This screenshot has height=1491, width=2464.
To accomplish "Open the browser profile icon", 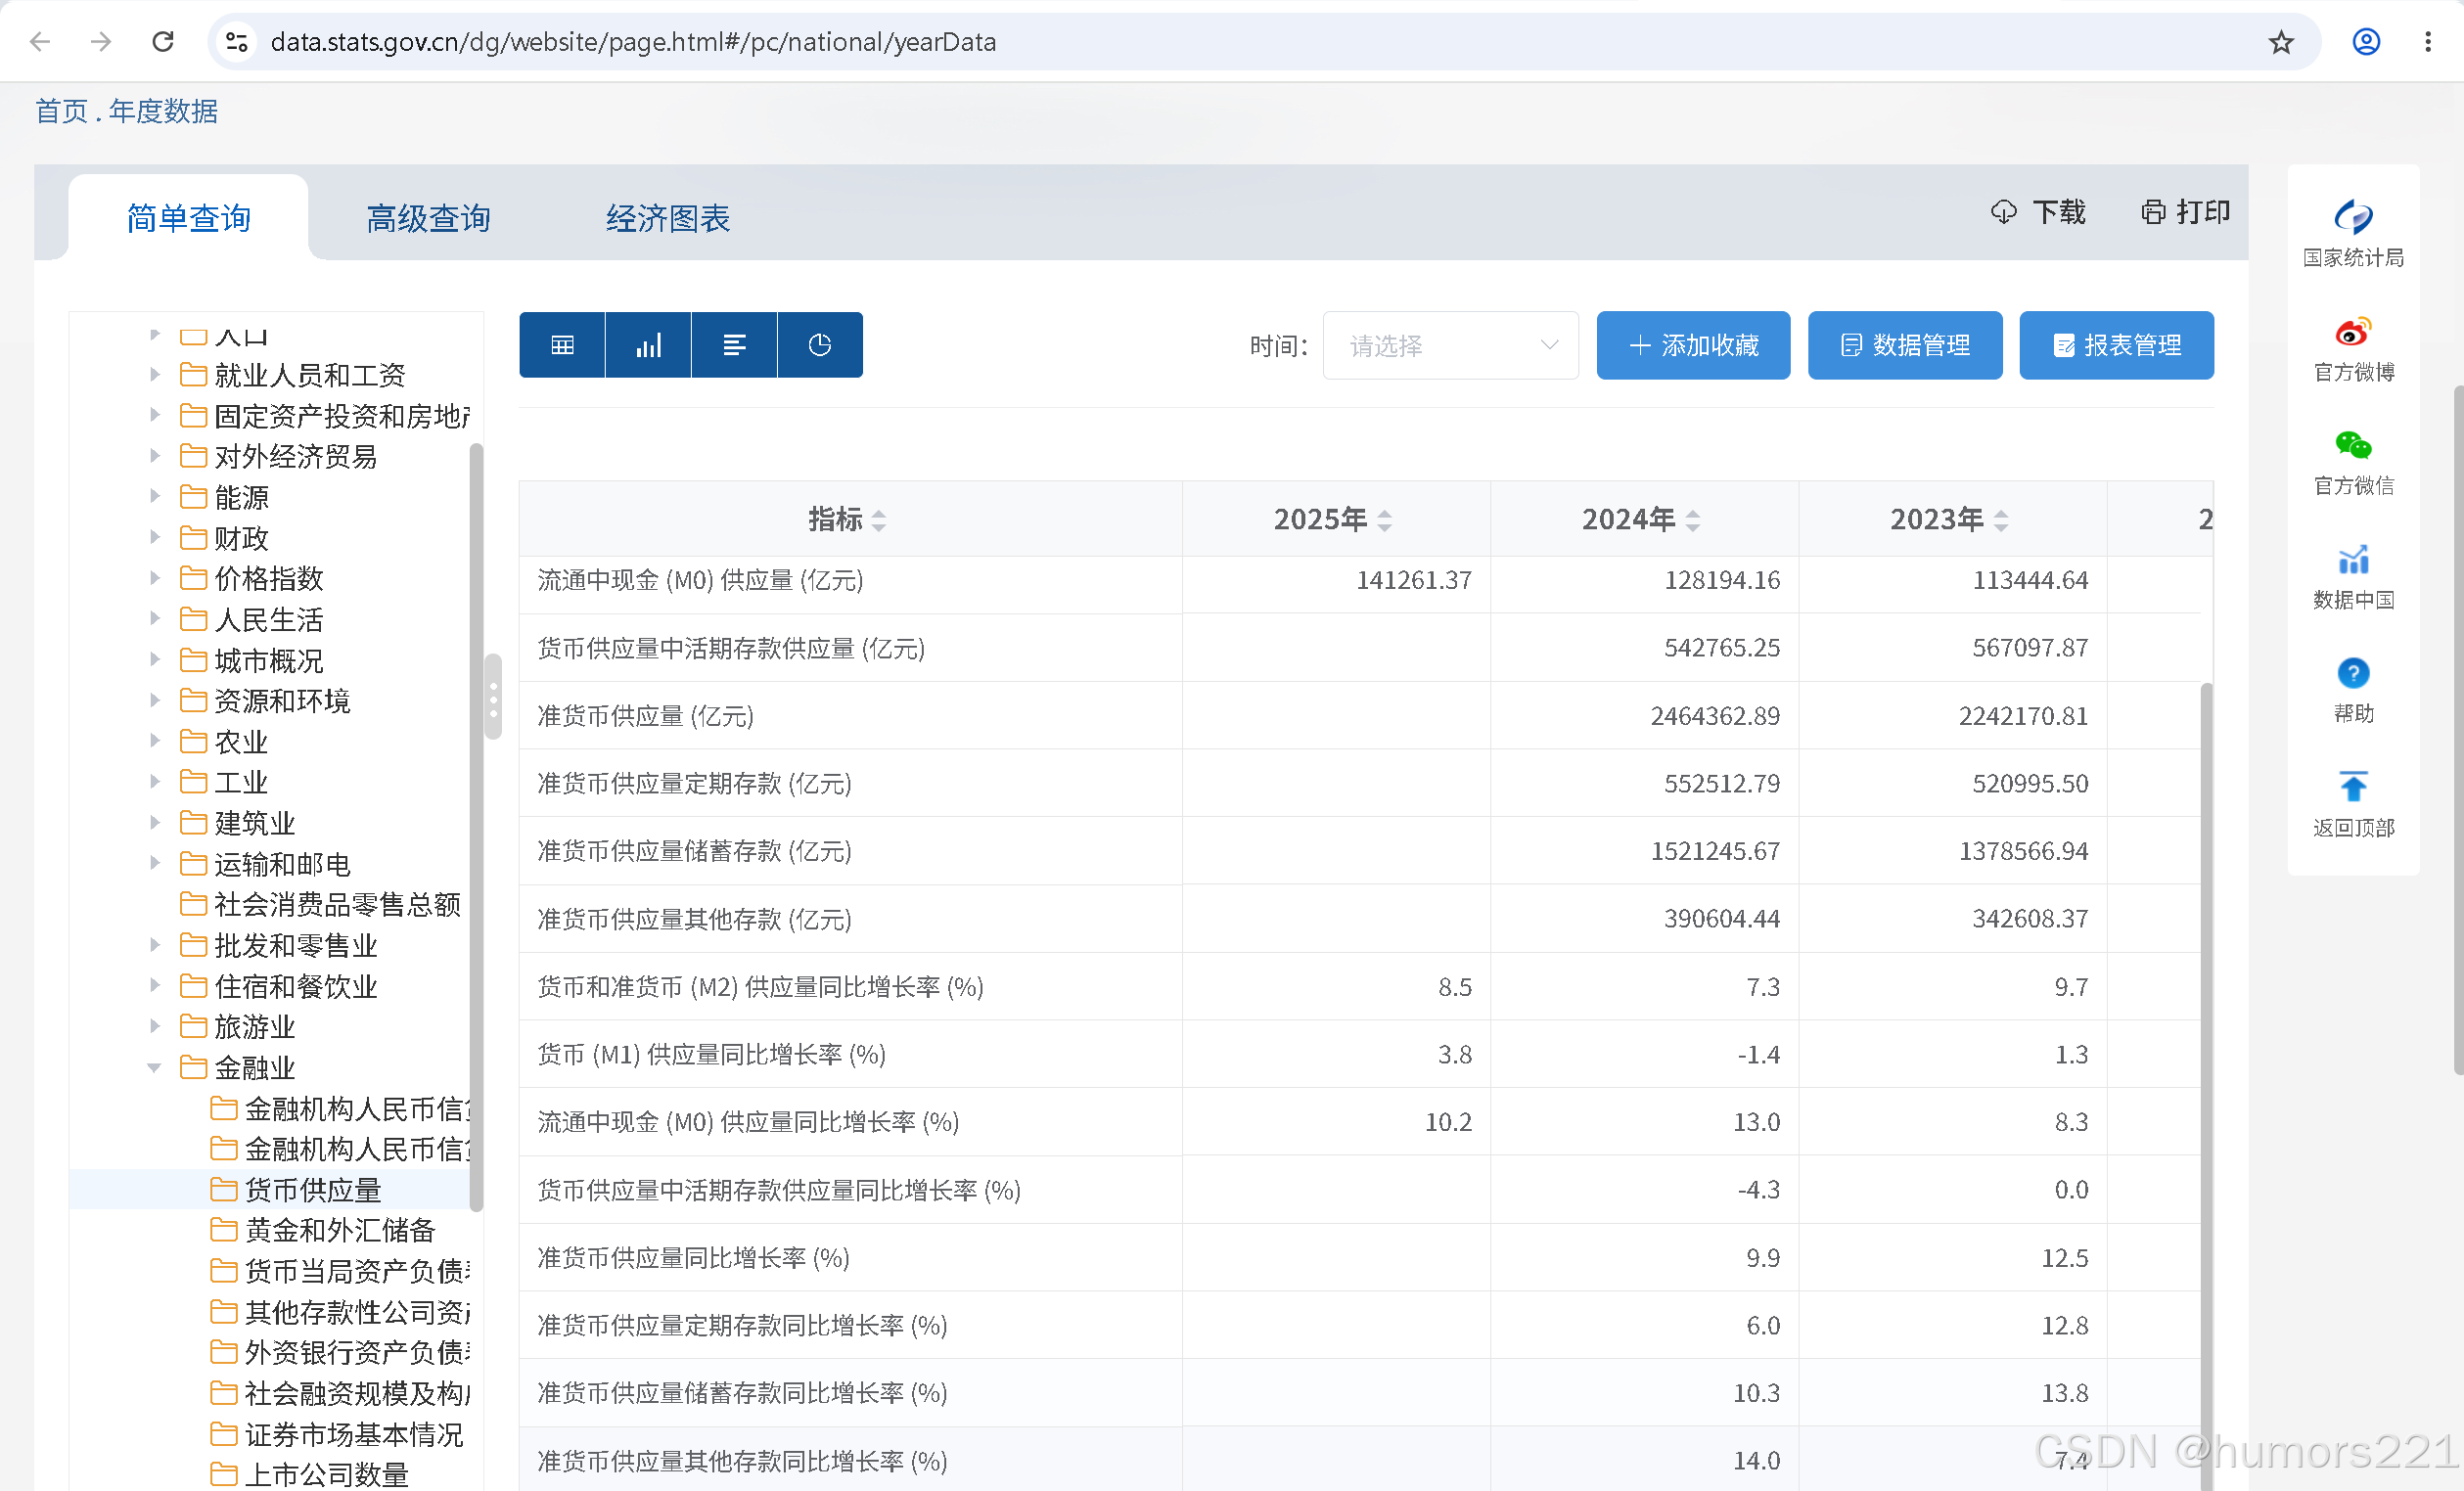I will coord(2366,41).
